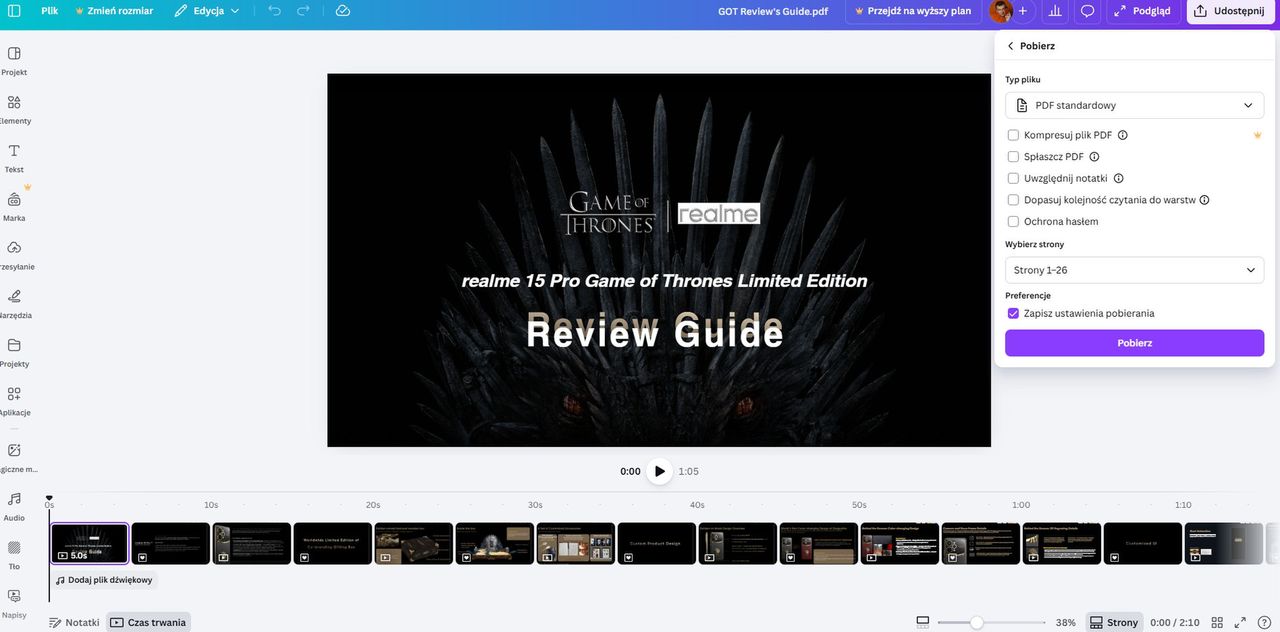Click the Udostępnij share button
Screen dimensions: 1280x632
pos(1229,11)
